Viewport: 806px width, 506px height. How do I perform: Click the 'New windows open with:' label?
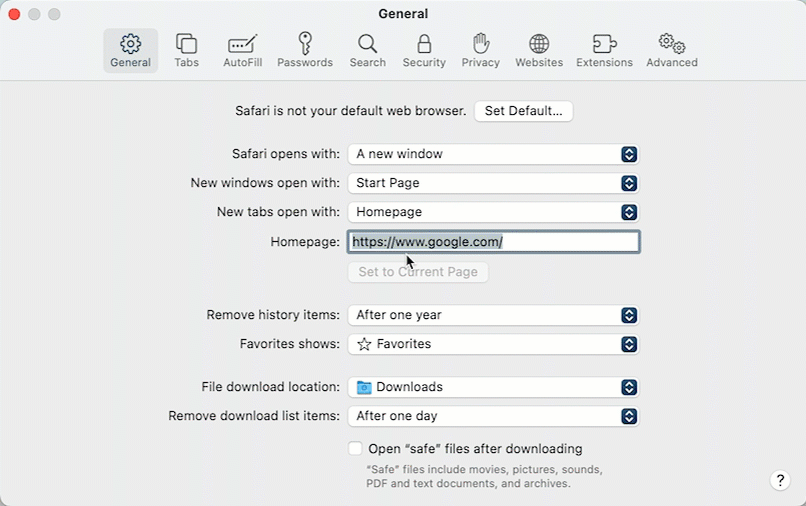[x=265, y=183]
